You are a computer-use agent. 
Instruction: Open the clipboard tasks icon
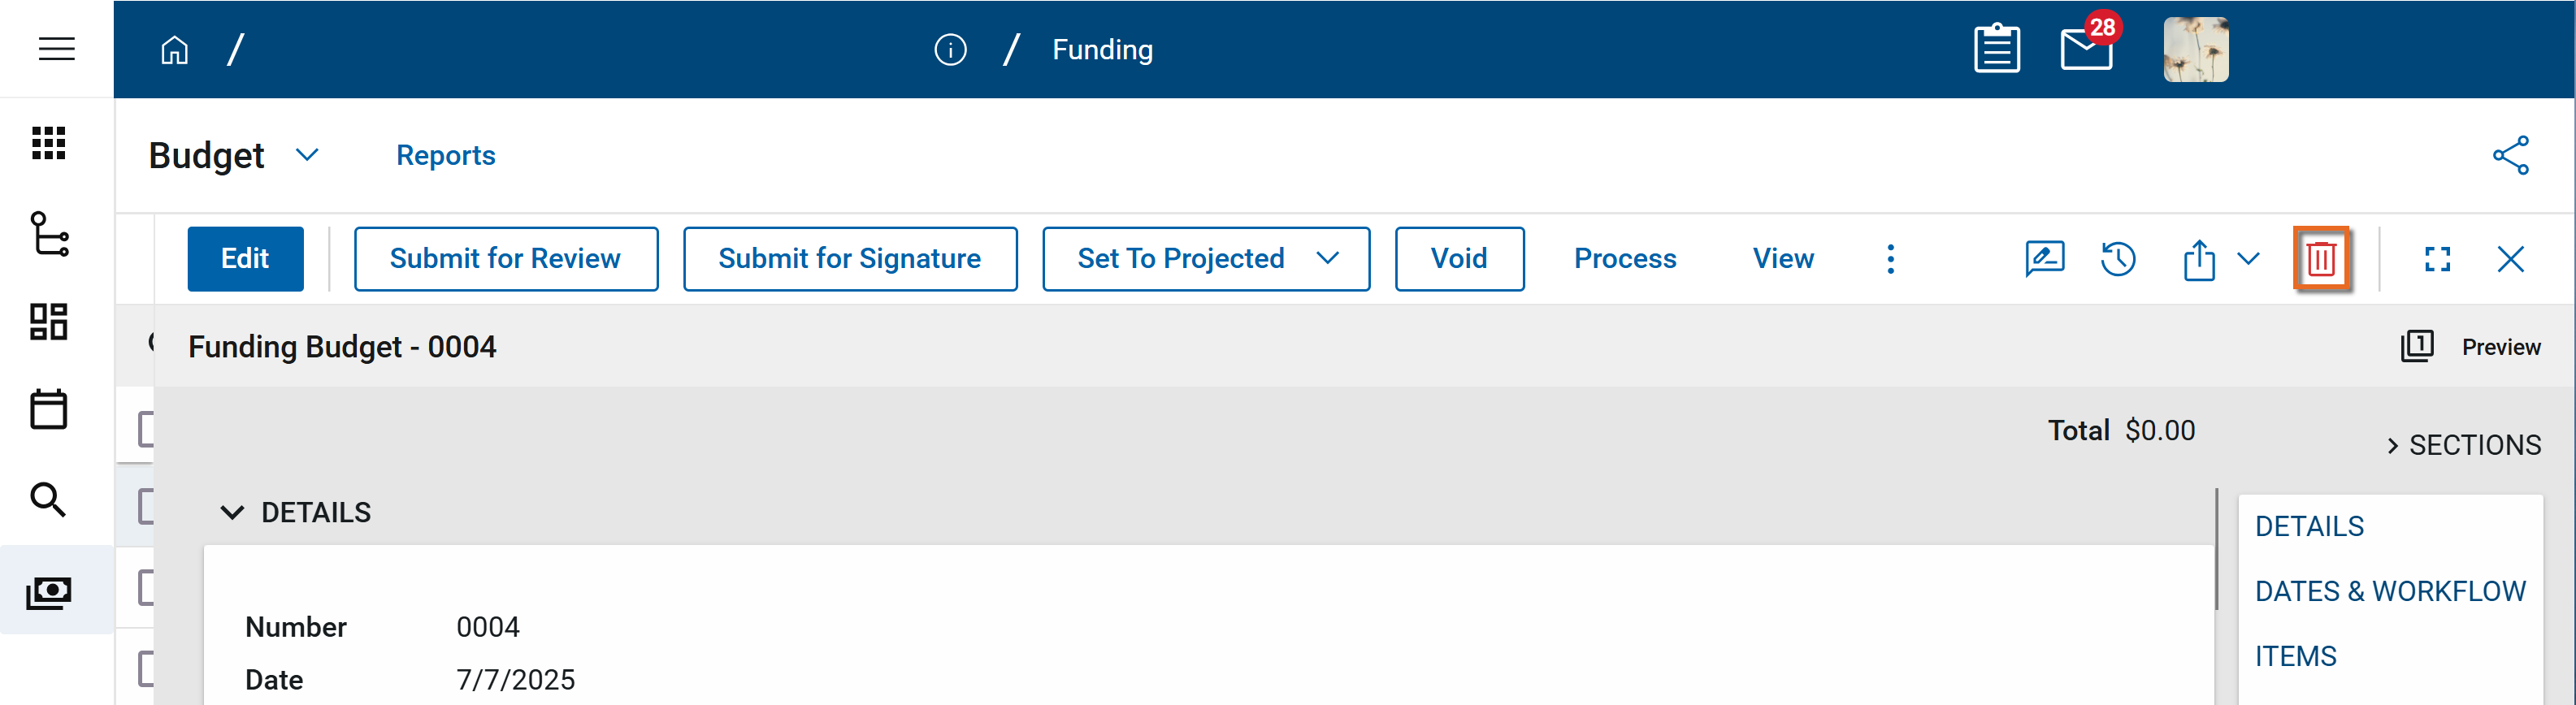point(1996,49)
